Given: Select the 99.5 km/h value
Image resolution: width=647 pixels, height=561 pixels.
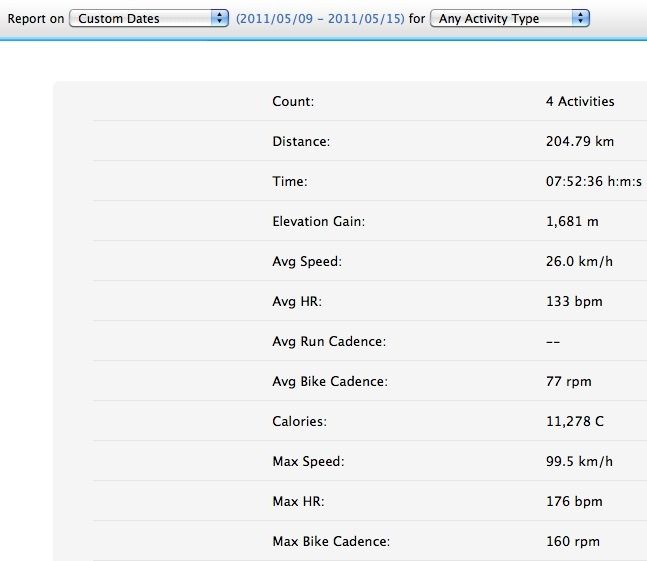Looking at the screenshot, I should click(x=579, y=462).
